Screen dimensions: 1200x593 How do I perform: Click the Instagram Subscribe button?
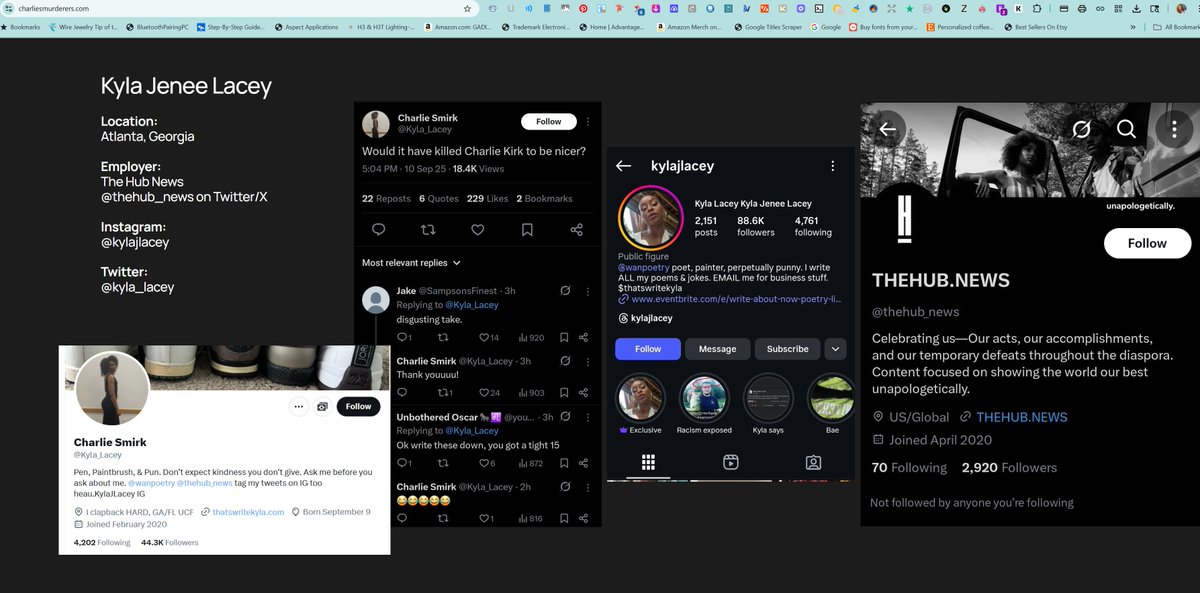pos(787,349)
